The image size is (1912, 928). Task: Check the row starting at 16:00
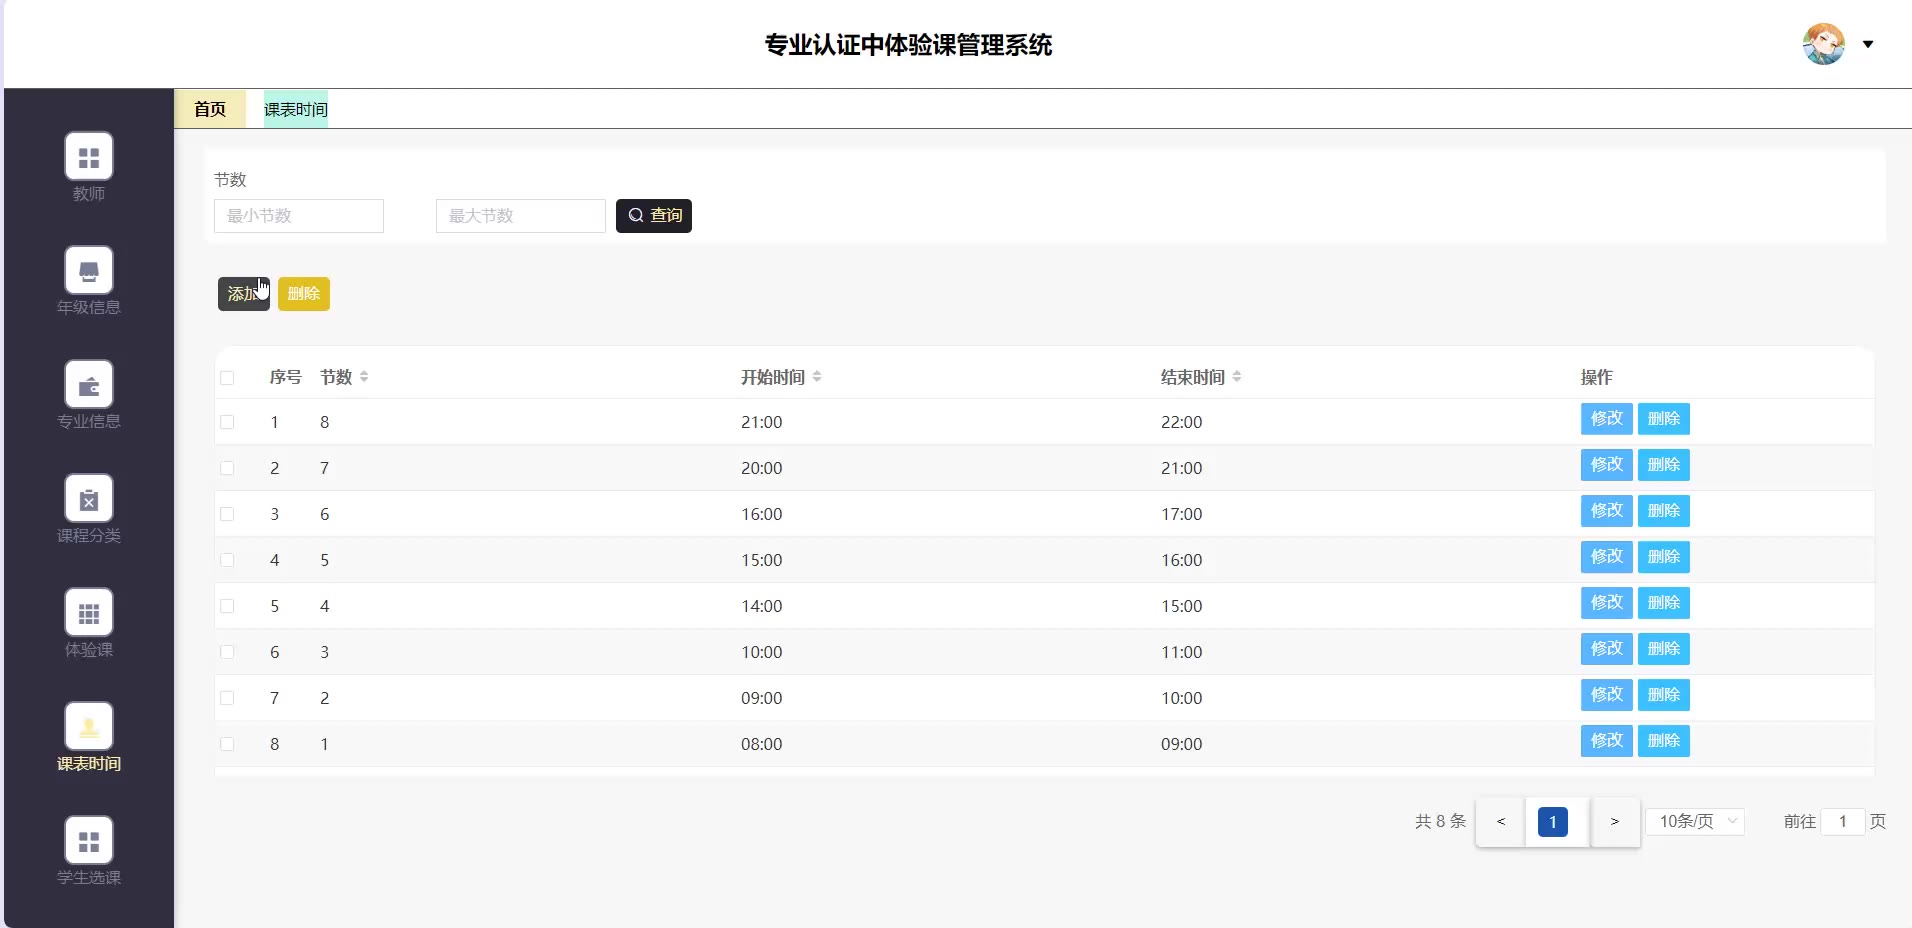pyautogui.click(x=227, y=514)
